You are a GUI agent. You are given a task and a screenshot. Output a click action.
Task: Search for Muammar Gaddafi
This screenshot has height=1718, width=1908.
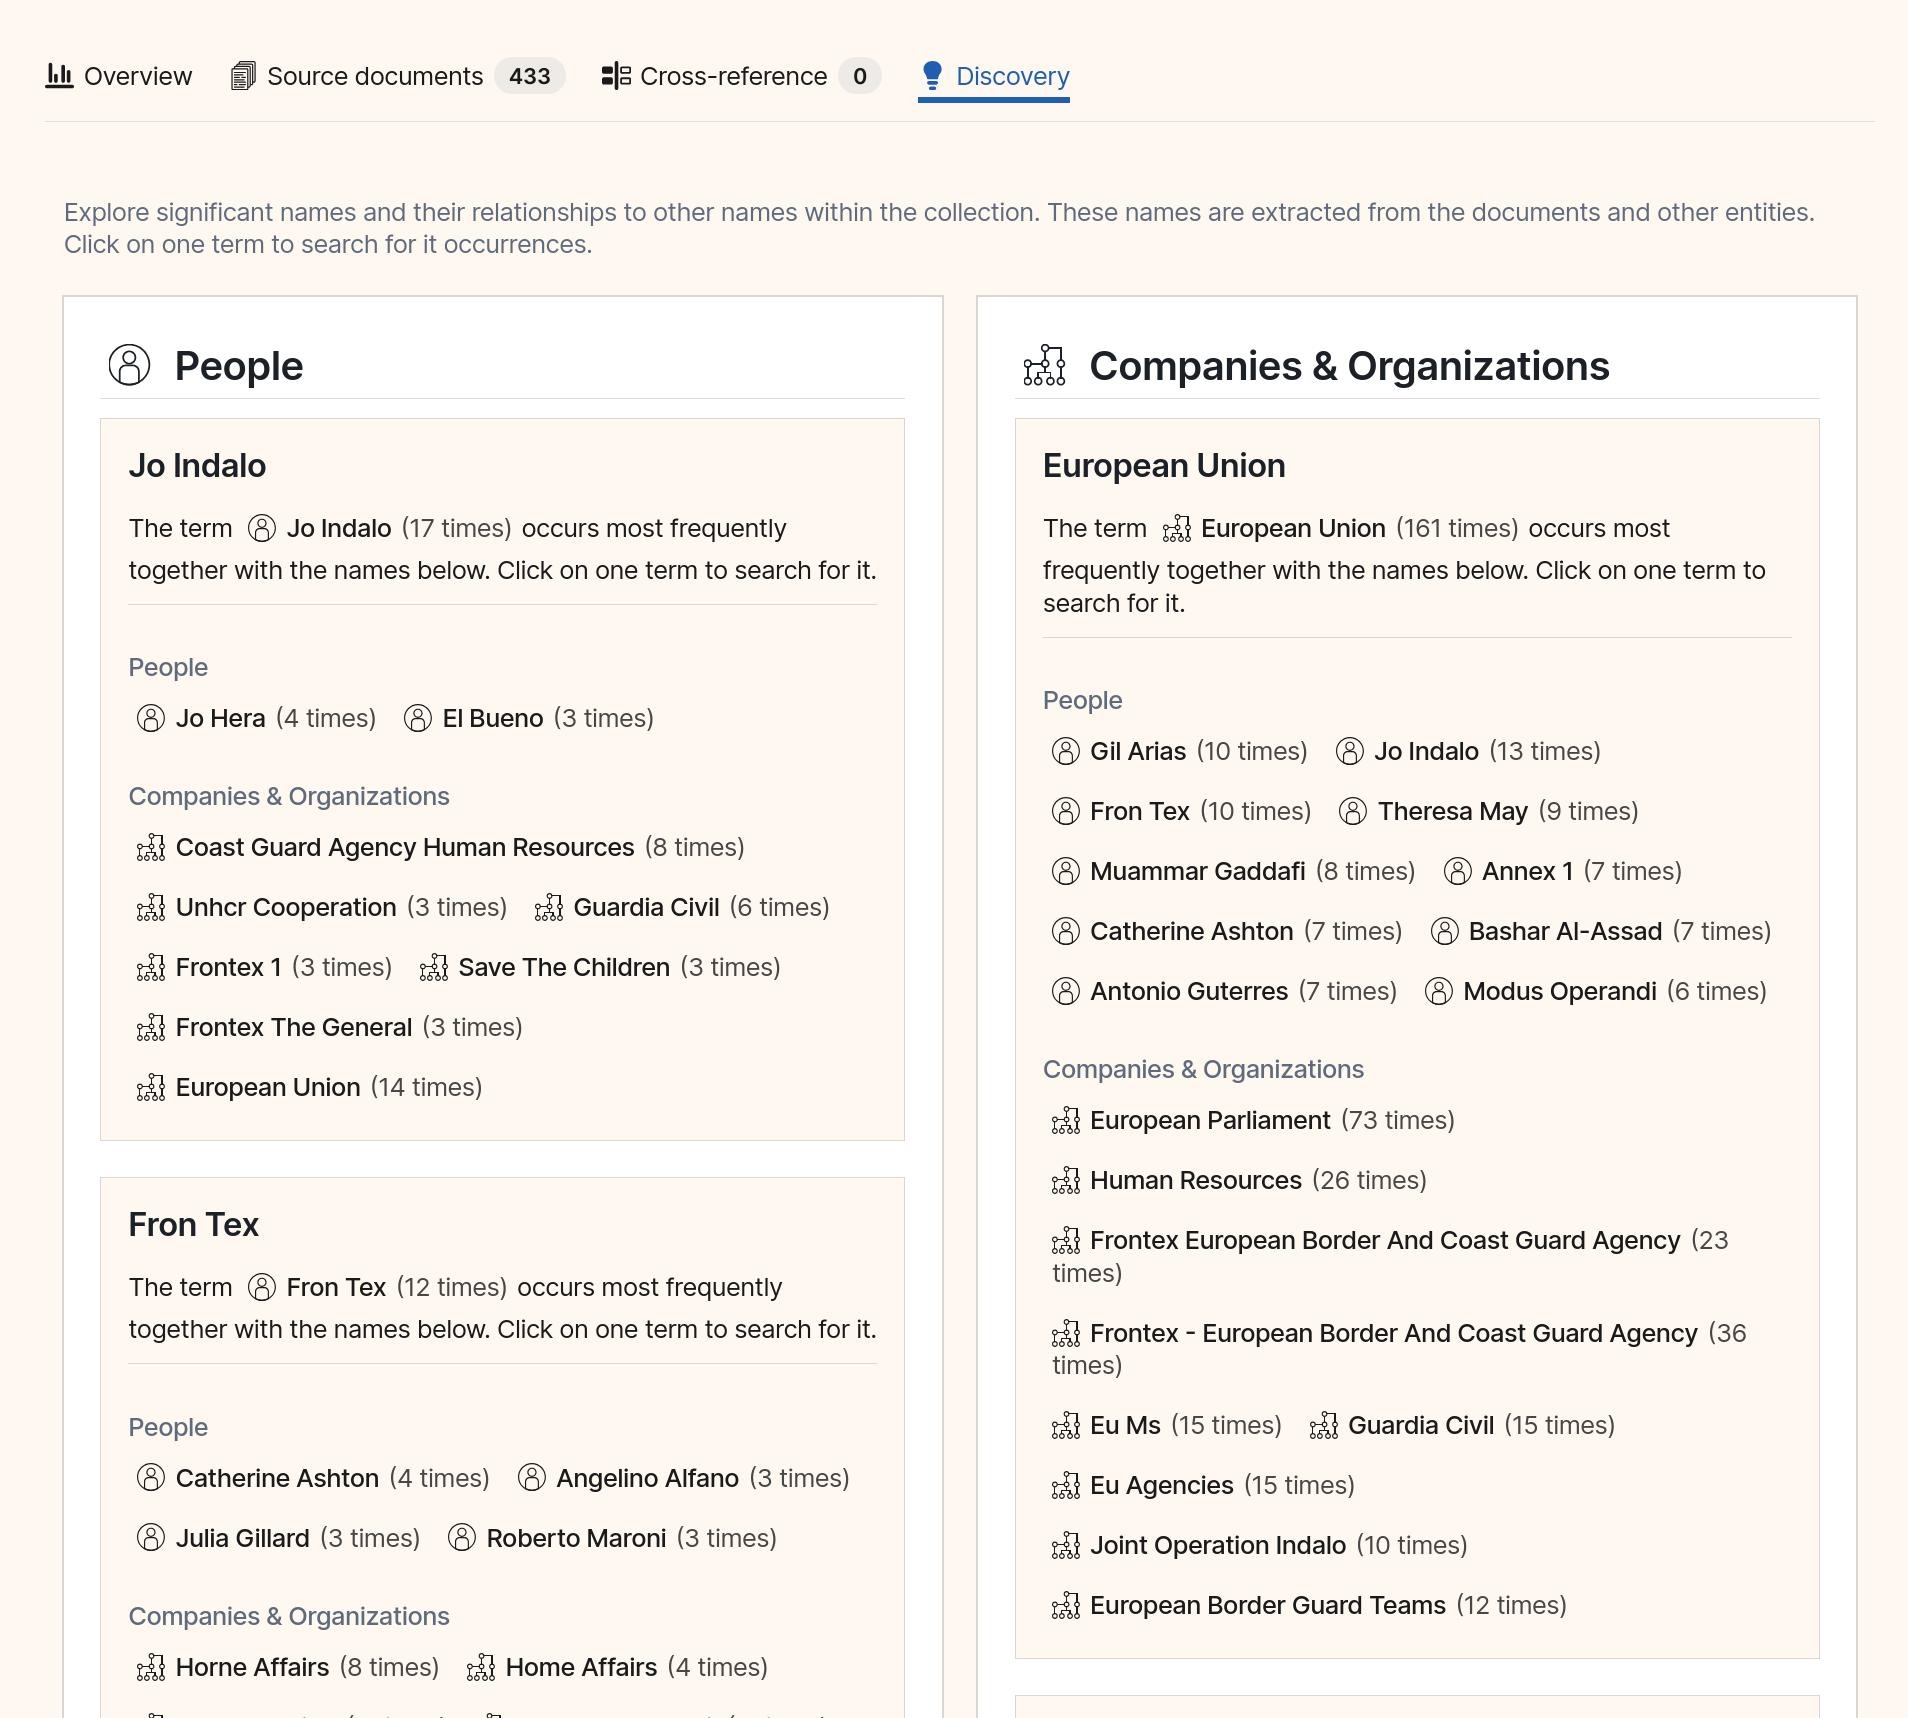1233,871
